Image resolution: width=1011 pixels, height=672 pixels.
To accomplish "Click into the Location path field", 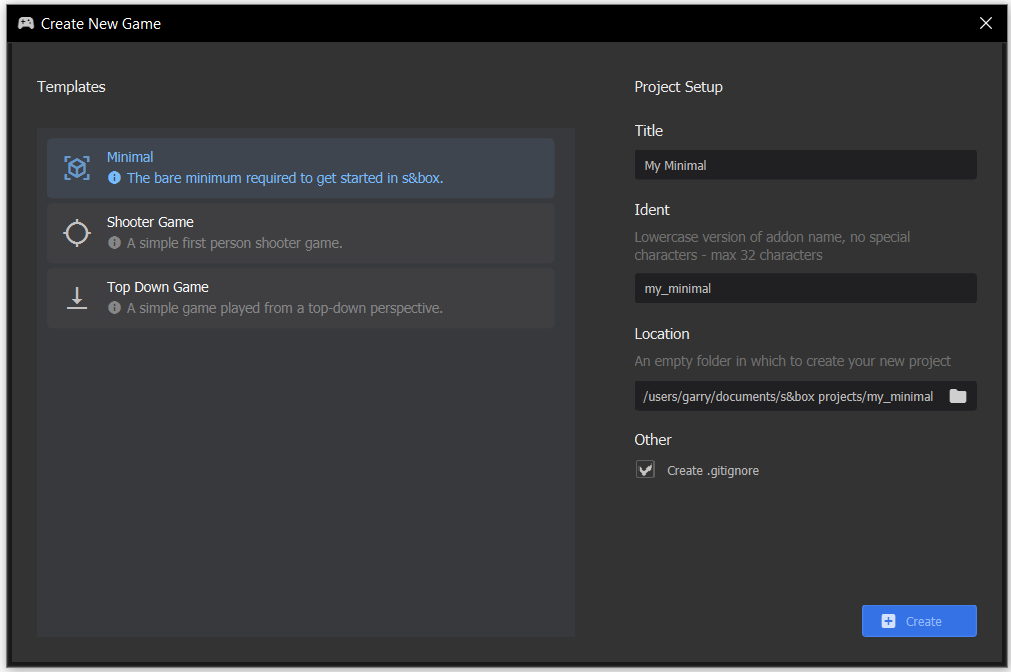I will point(788,396).
